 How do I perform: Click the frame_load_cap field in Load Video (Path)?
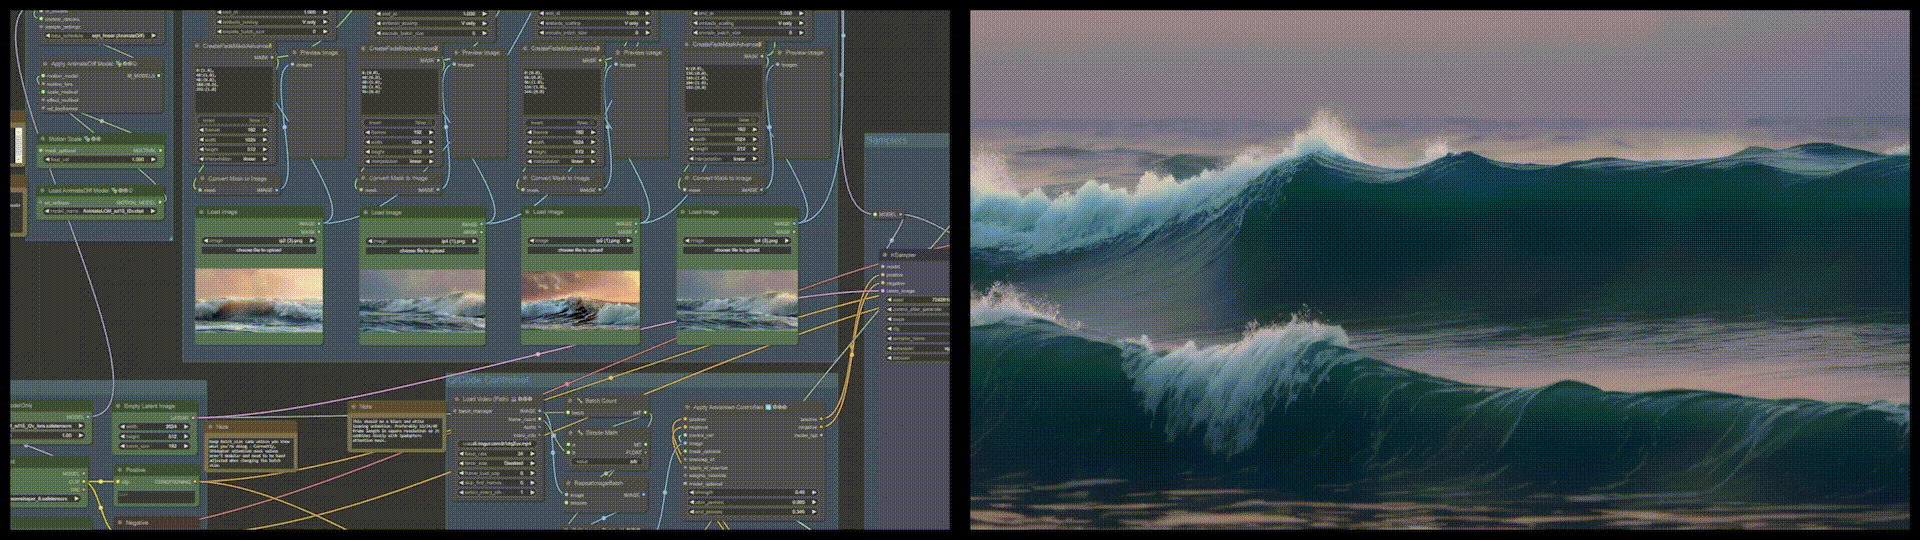click(496, 473)
